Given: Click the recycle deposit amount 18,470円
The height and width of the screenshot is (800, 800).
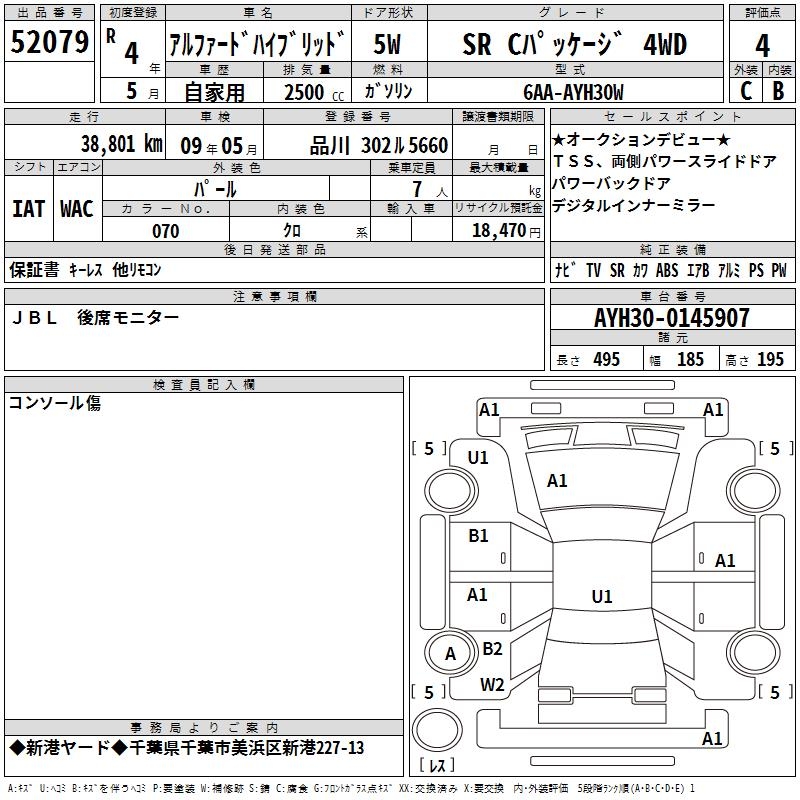Looking at the screenshot, I should pos(498,231).
